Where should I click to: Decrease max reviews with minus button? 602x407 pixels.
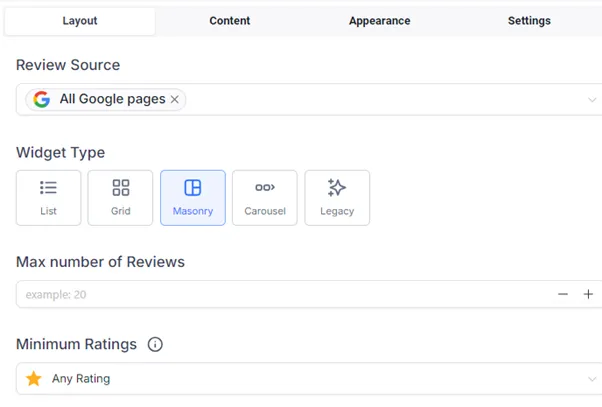point(563,294)
